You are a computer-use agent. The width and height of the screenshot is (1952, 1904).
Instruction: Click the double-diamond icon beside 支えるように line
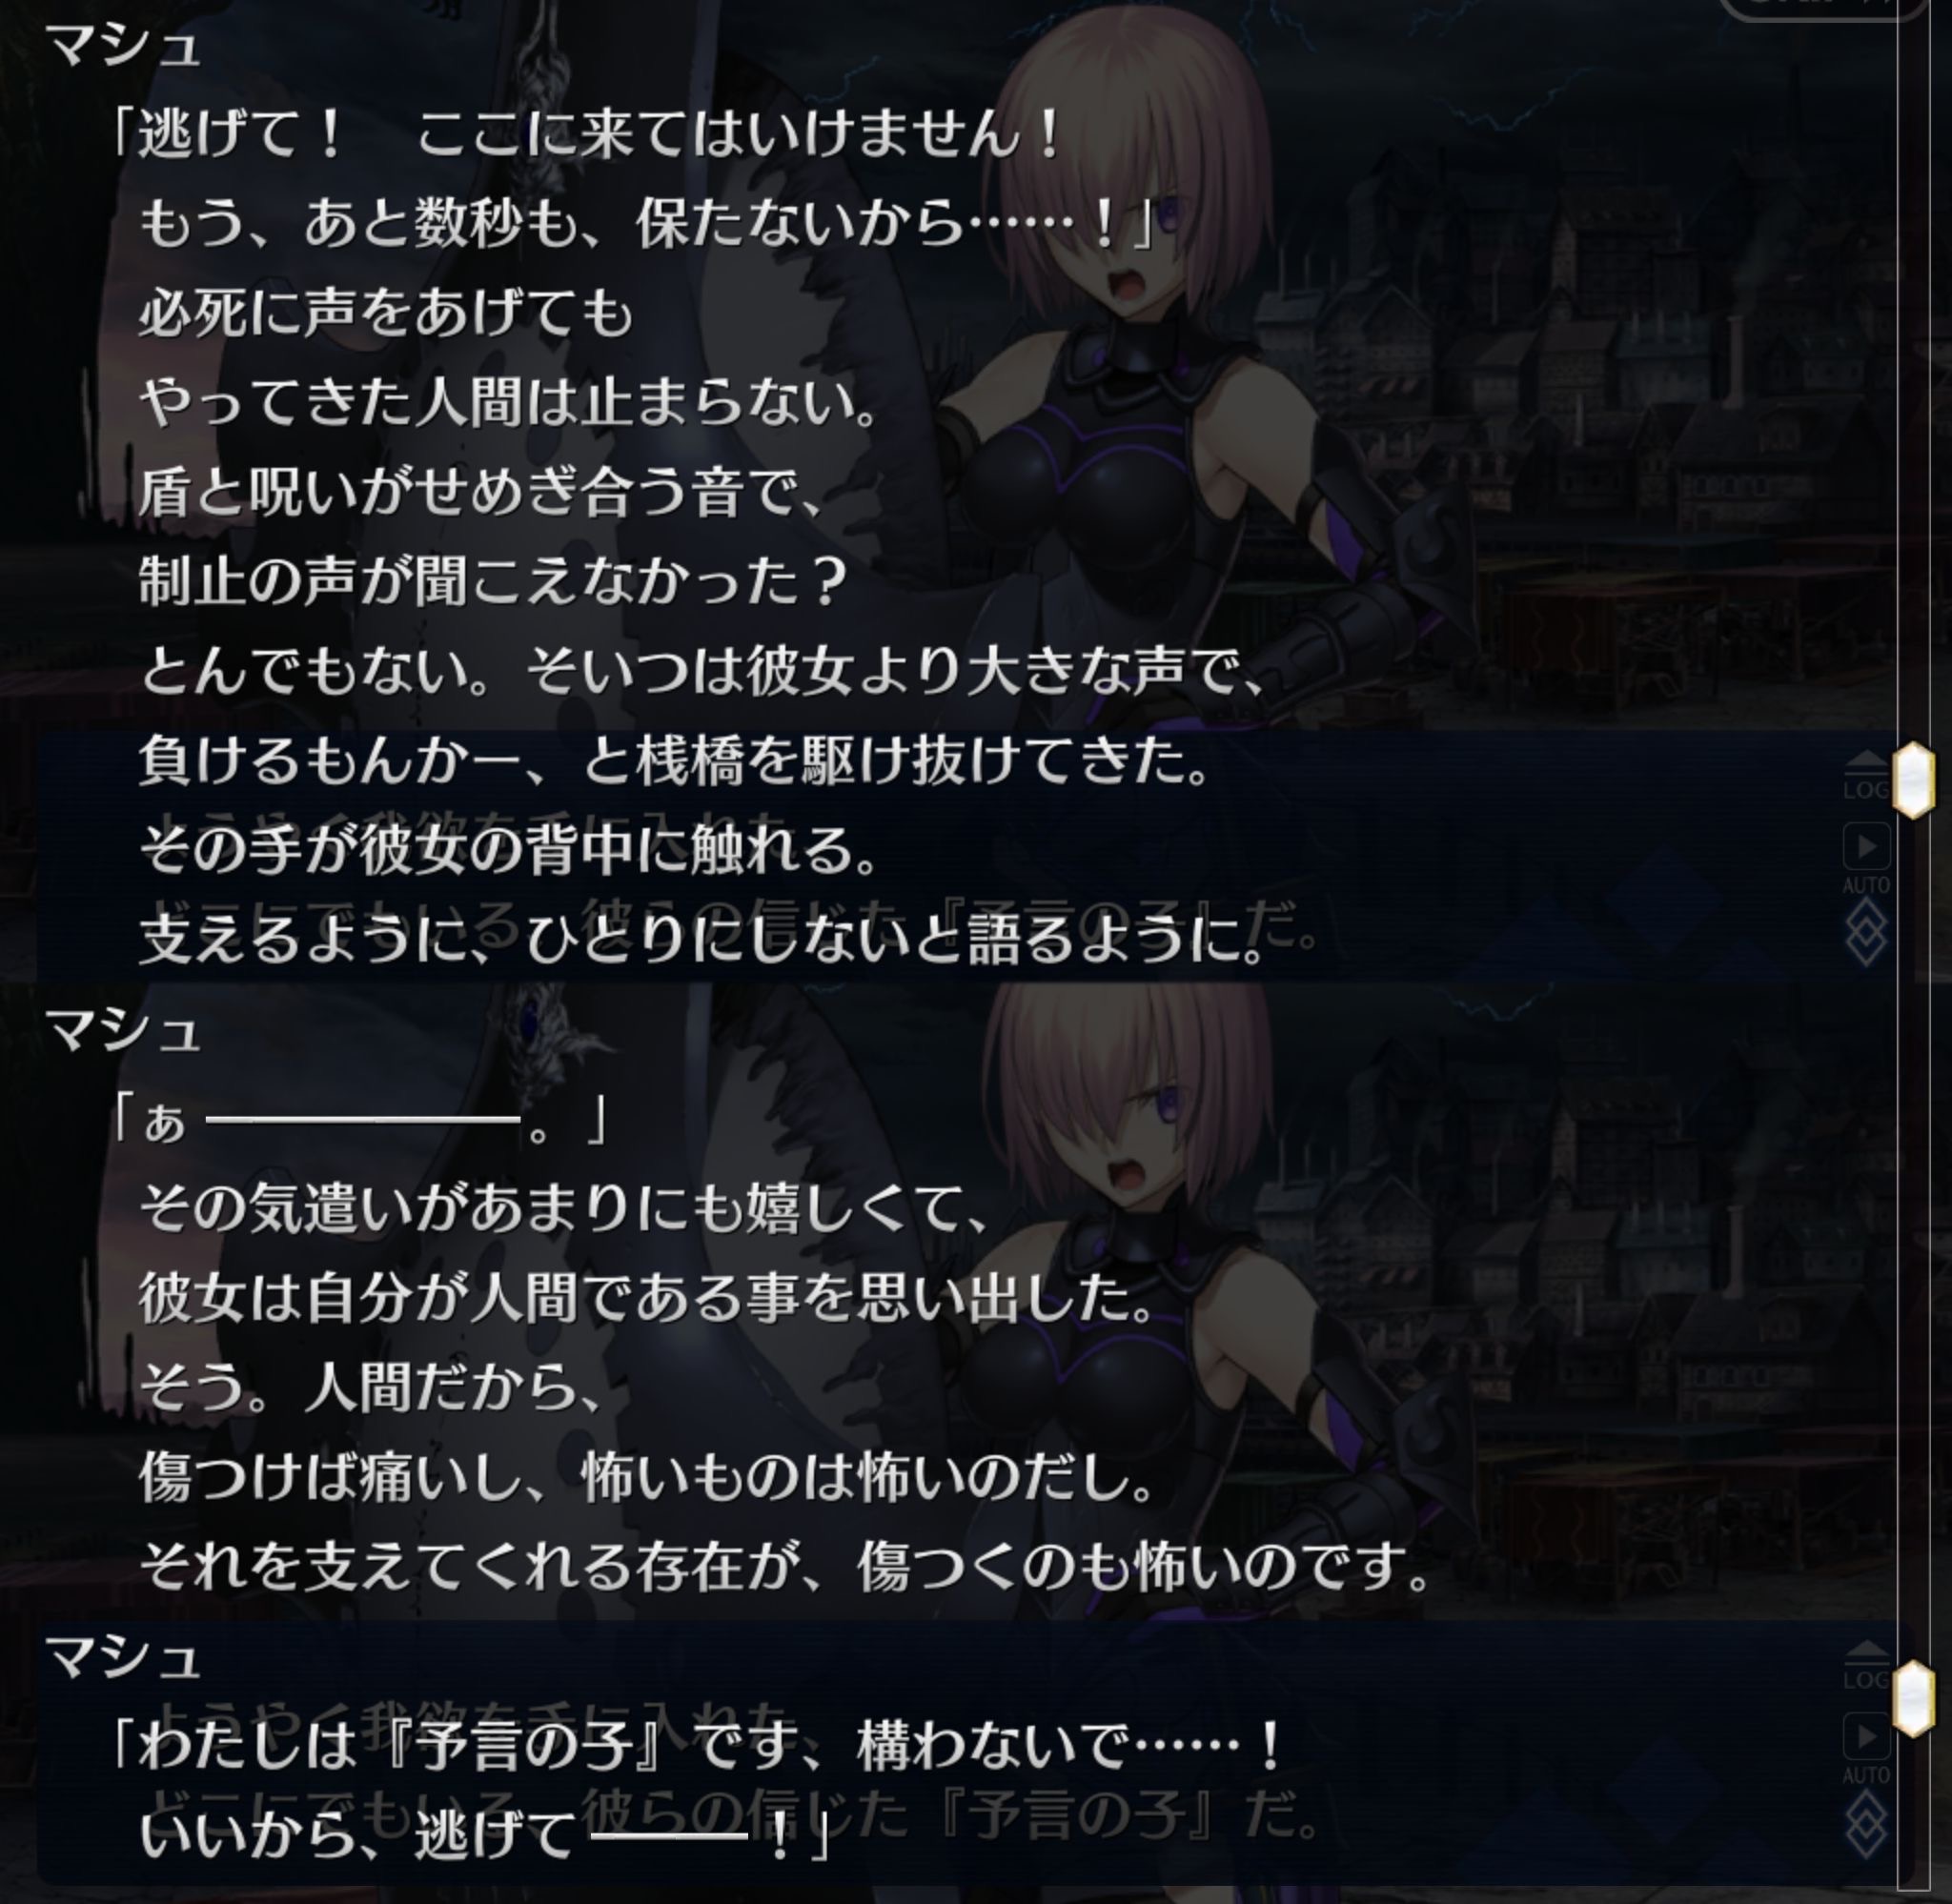[x=1865, y=933]
